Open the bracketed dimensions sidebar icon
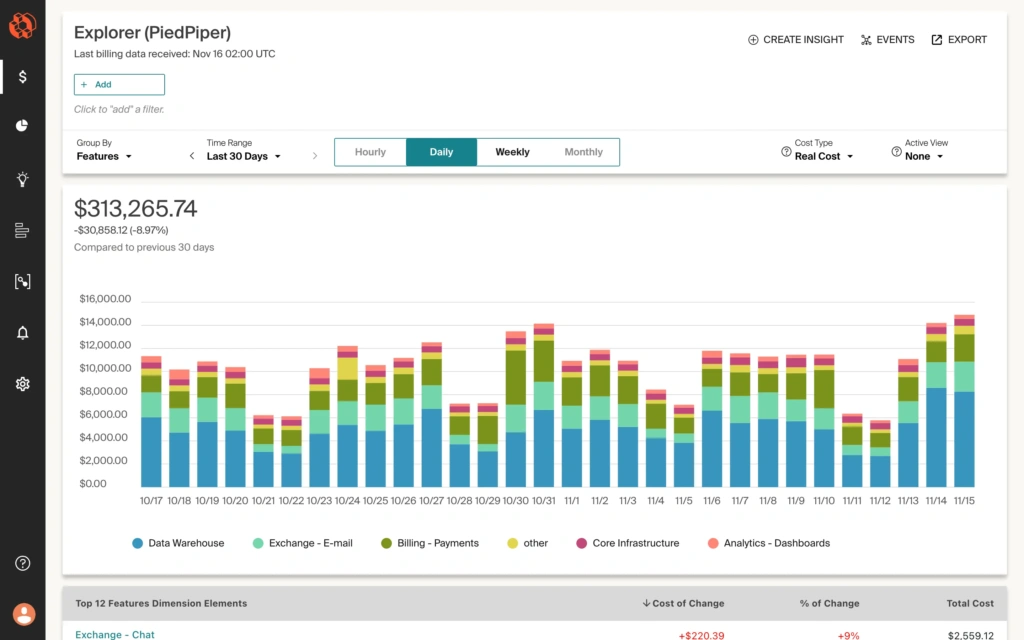 click(x=22, y=281)
